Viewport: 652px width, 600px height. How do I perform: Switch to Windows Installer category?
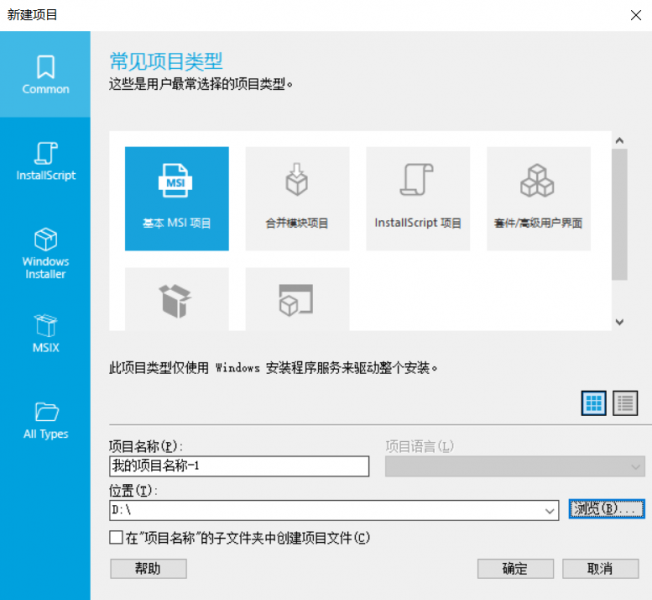click(45, 253)
